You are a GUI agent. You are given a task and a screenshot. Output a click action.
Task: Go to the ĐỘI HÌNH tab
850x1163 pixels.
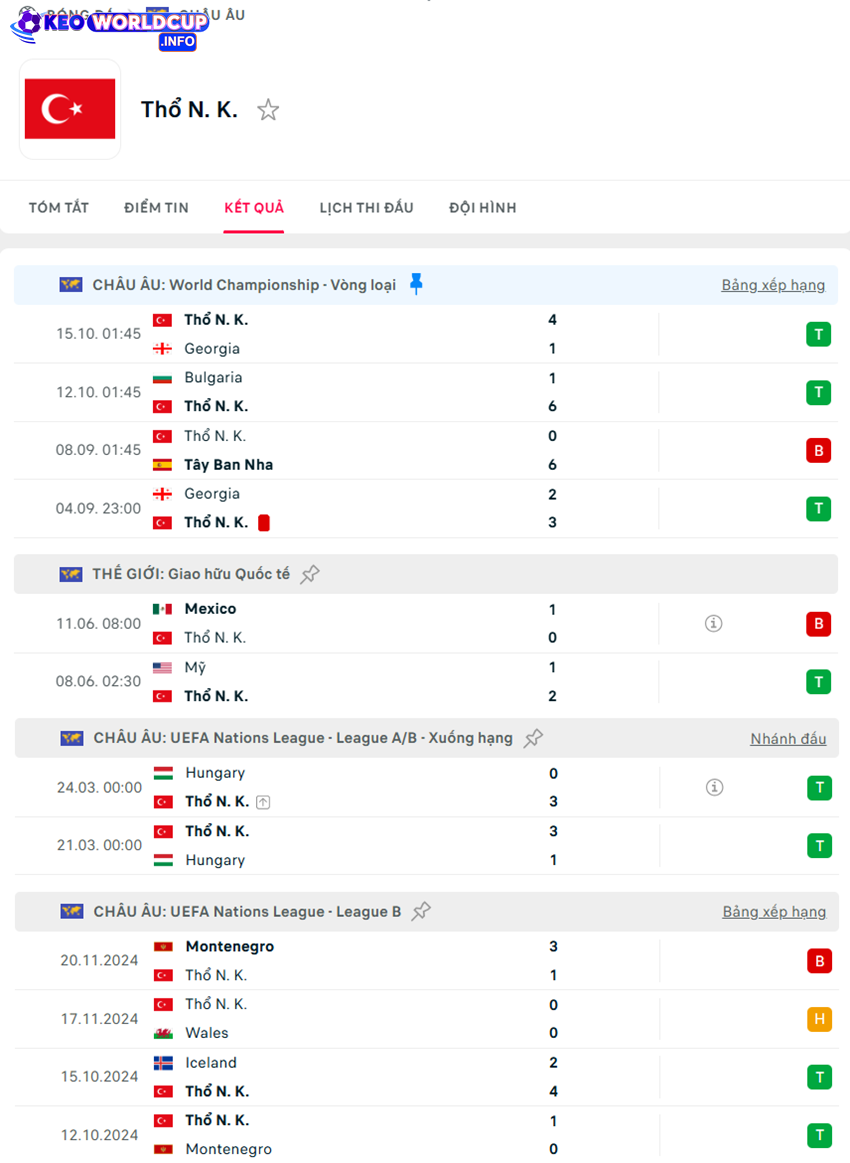[483, 208]
